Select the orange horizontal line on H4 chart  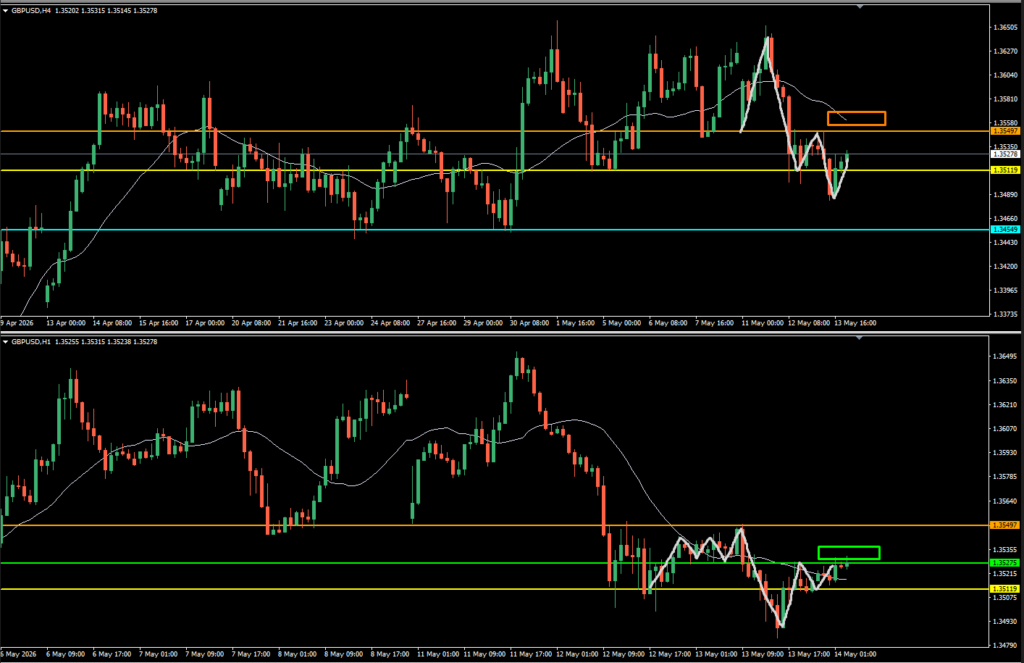[x=495, y=131]
